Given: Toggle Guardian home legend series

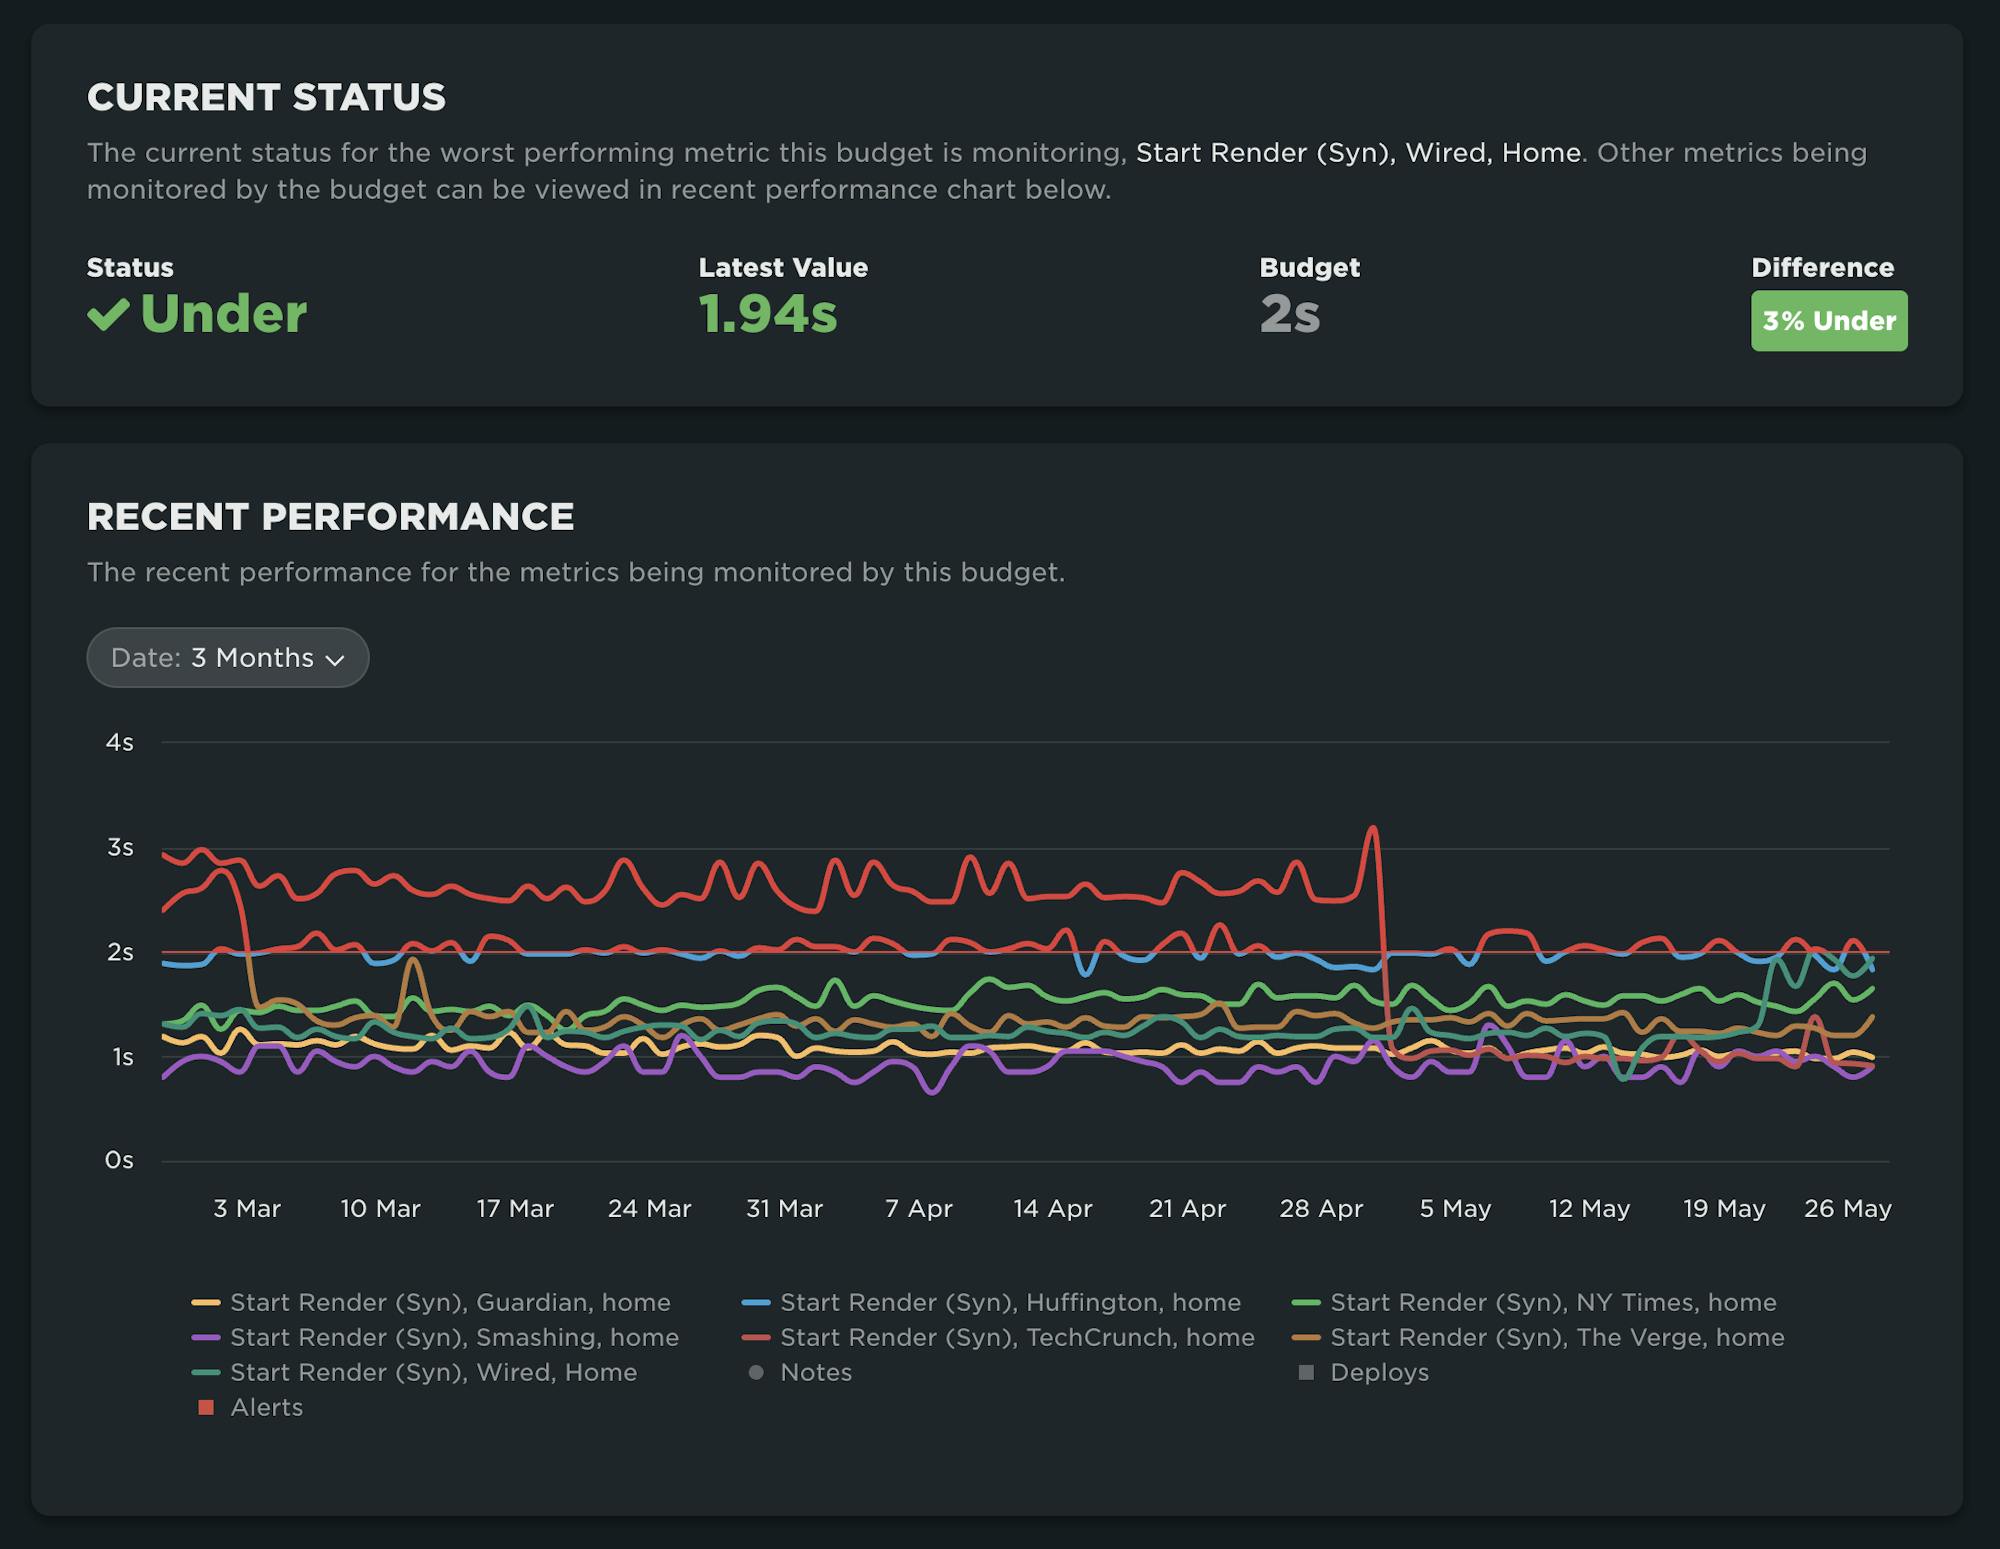Looking at the screenshot, I should tap(450, 1302).
